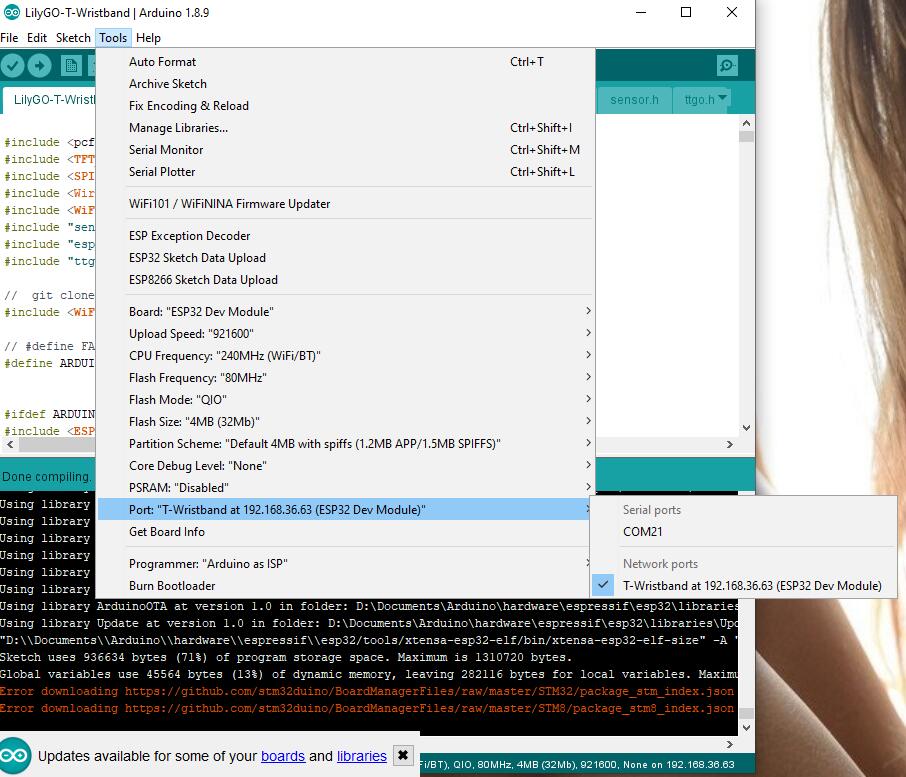906x777 pixels.
Task: Select Fix Encoding & Reload
Action: coord(346,105)
